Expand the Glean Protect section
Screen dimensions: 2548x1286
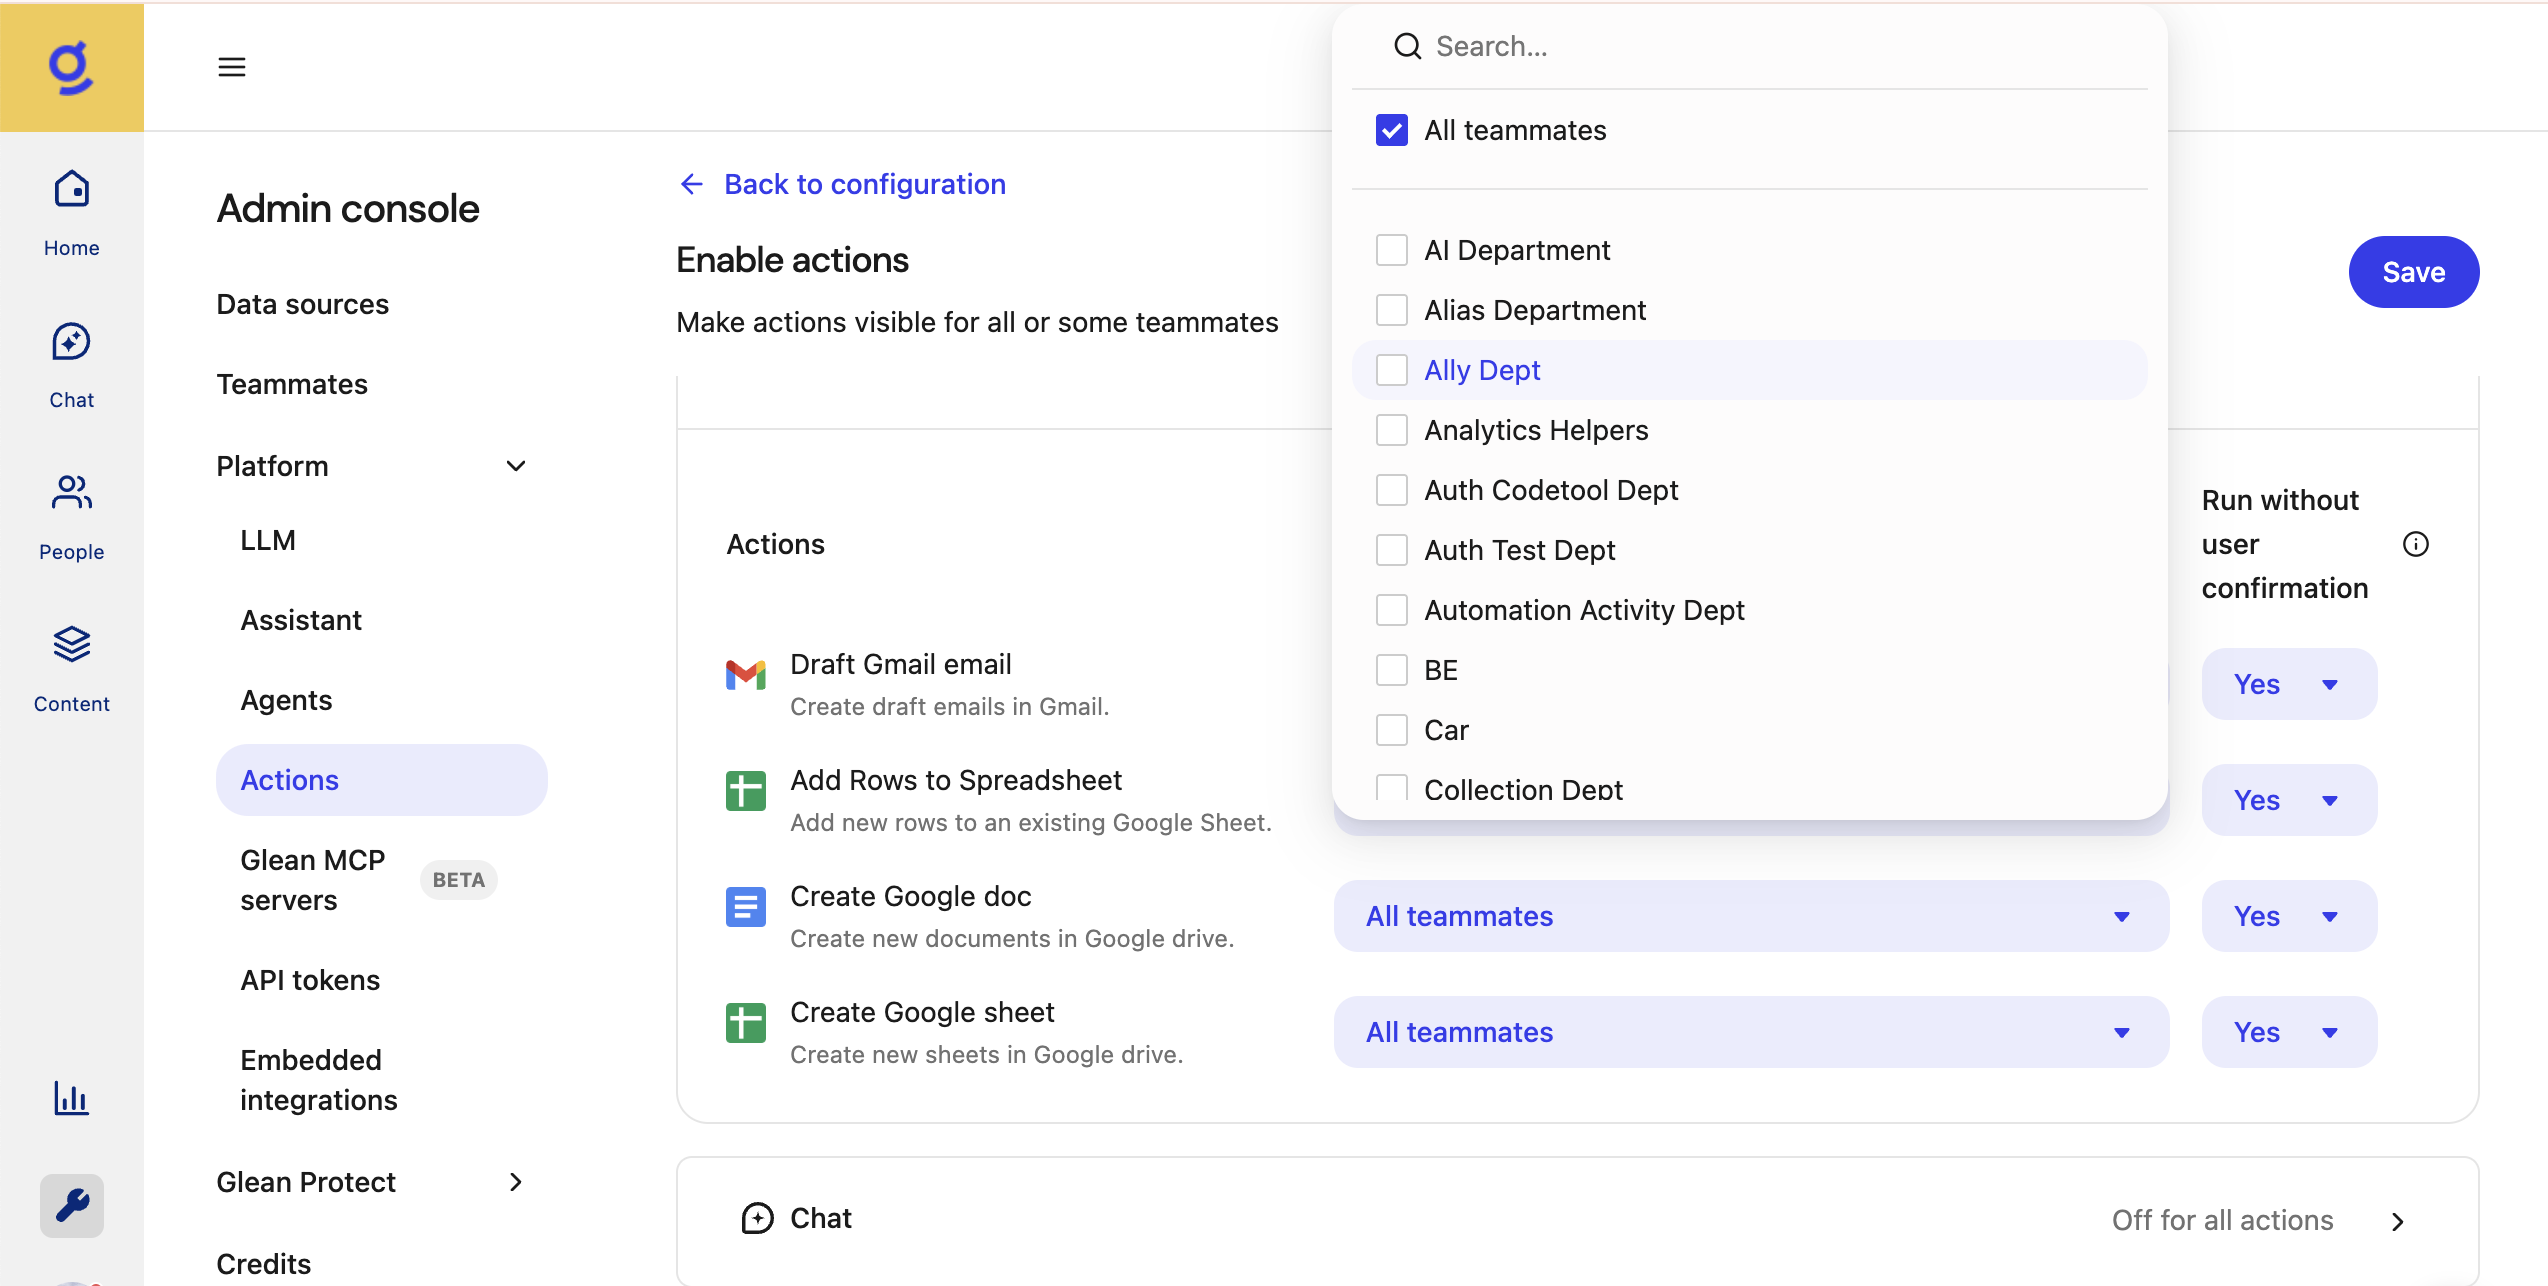tap(516, 1182)
